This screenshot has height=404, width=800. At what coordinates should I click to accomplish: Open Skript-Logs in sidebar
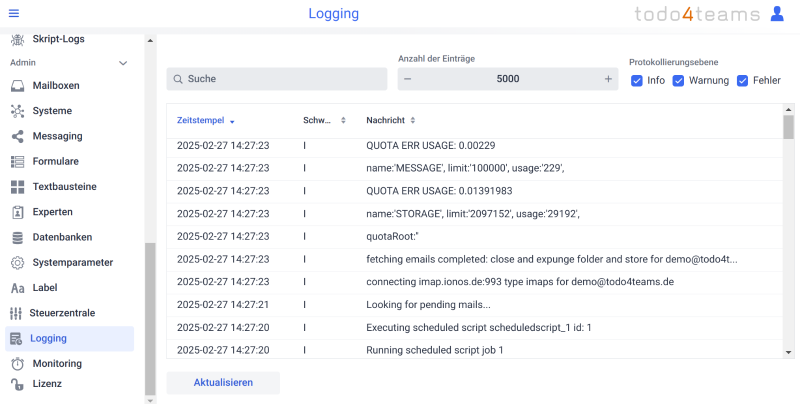pos(59,39)
